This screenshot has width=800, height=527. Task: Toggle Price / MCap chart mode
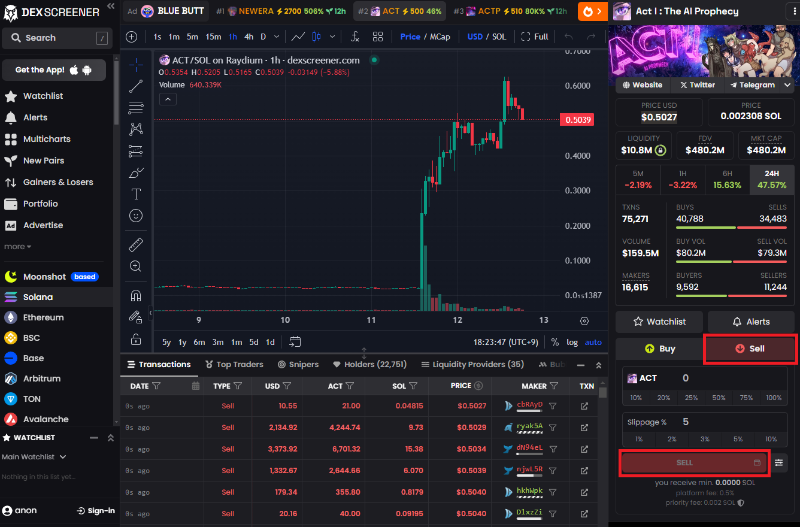pyautogui.click(x=425, y=37)
